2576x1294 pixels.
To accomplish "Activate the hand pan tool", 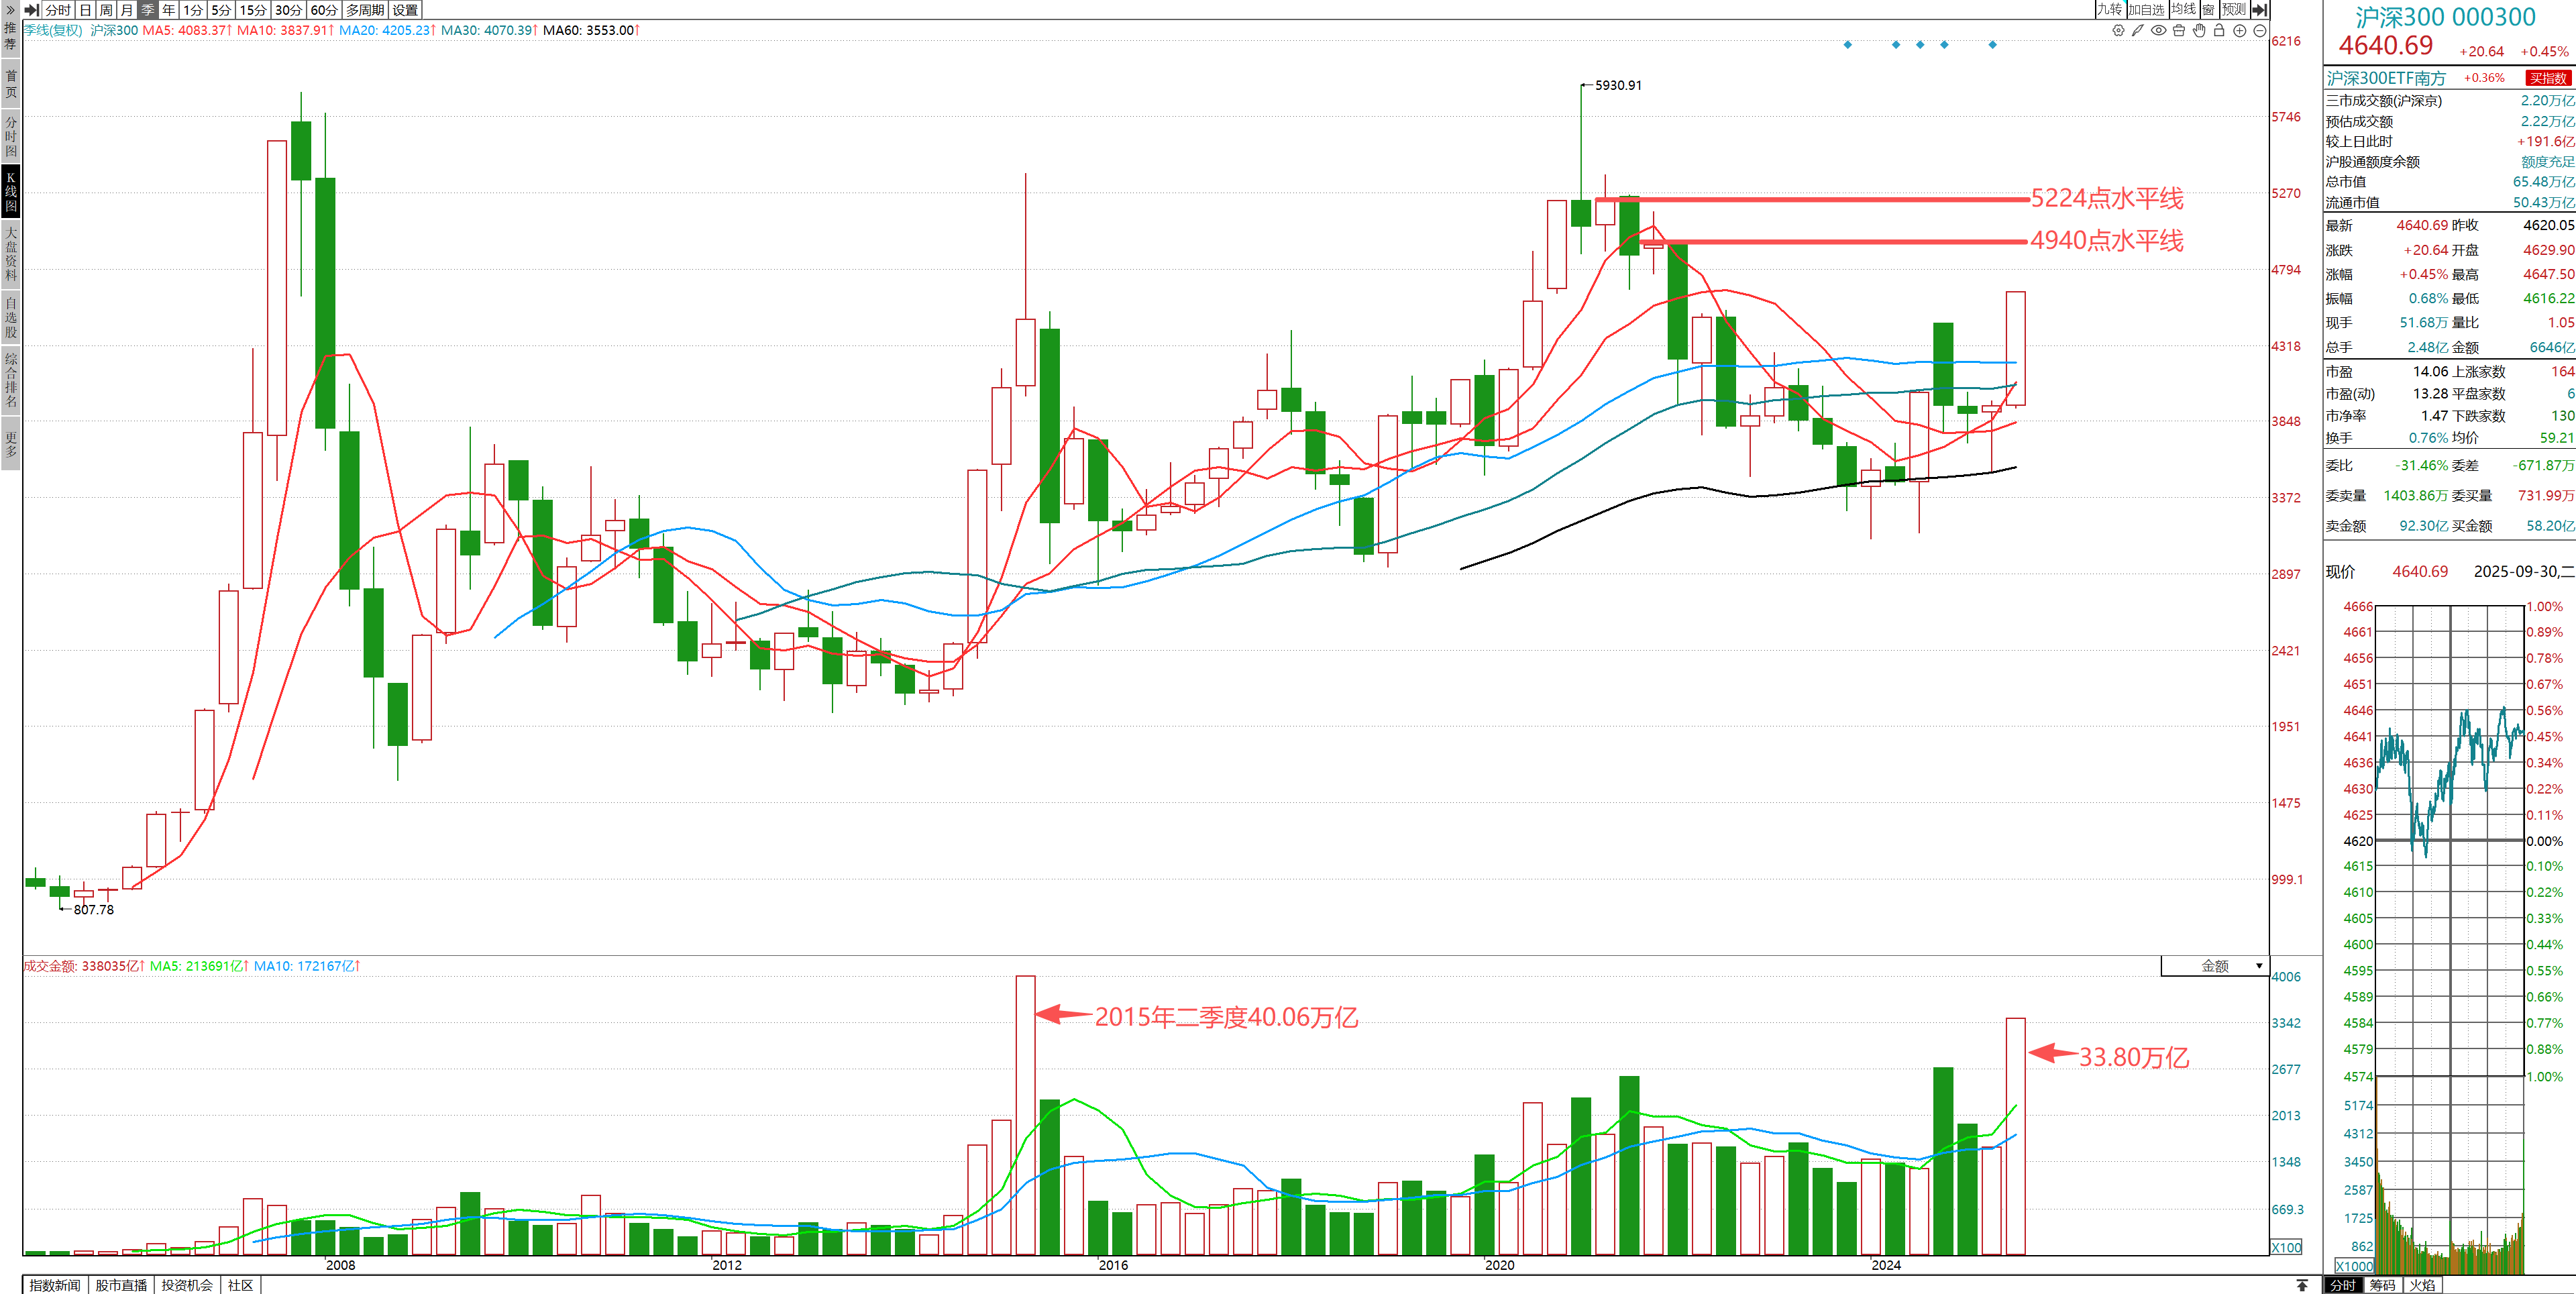I will click(x=2199, y=31).
